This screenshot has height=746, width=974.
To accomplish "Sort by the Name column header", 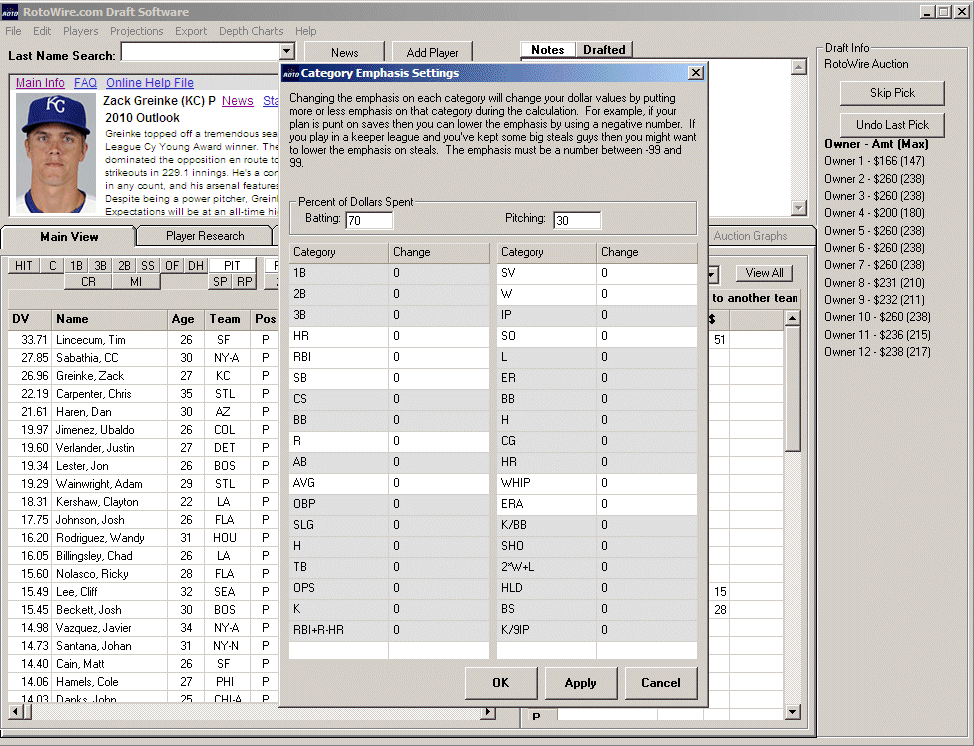I will tap(109, 319).
